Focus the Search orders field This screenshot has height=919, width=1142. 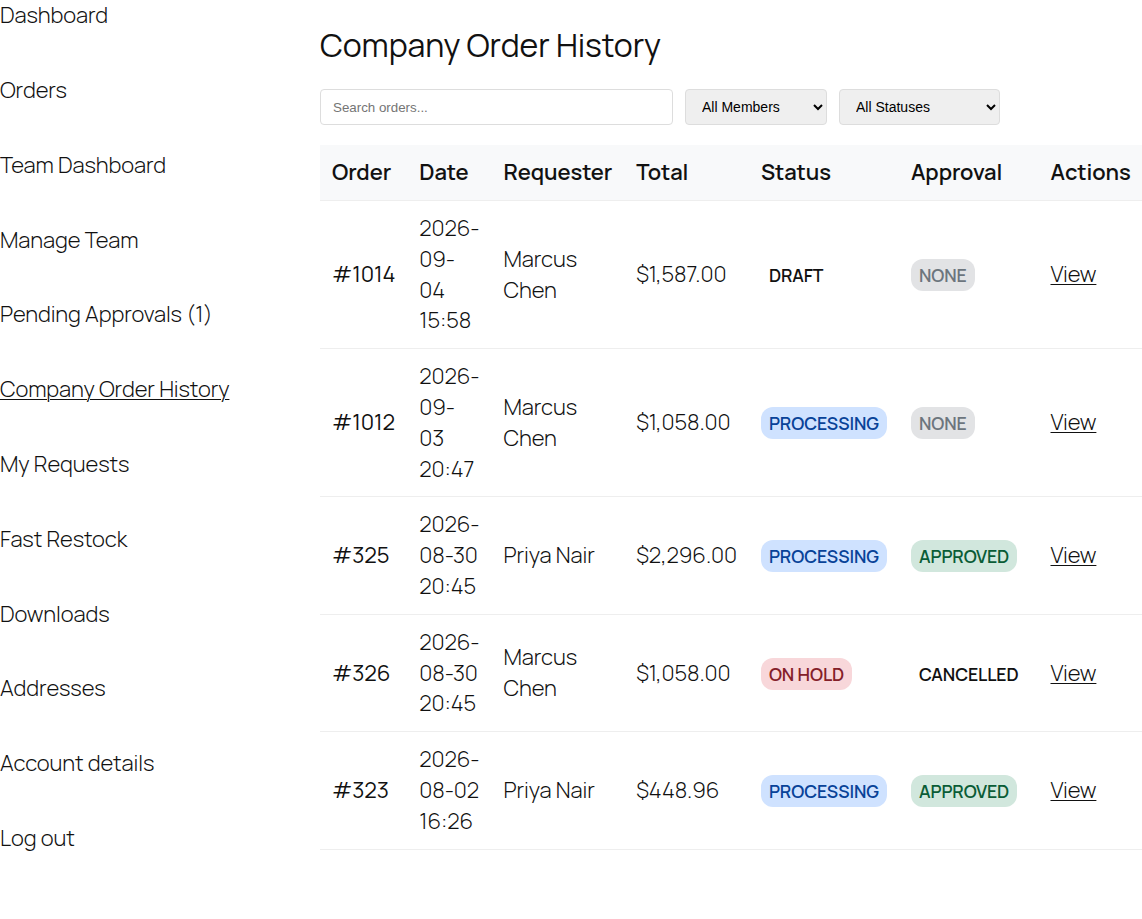[496, 107]
